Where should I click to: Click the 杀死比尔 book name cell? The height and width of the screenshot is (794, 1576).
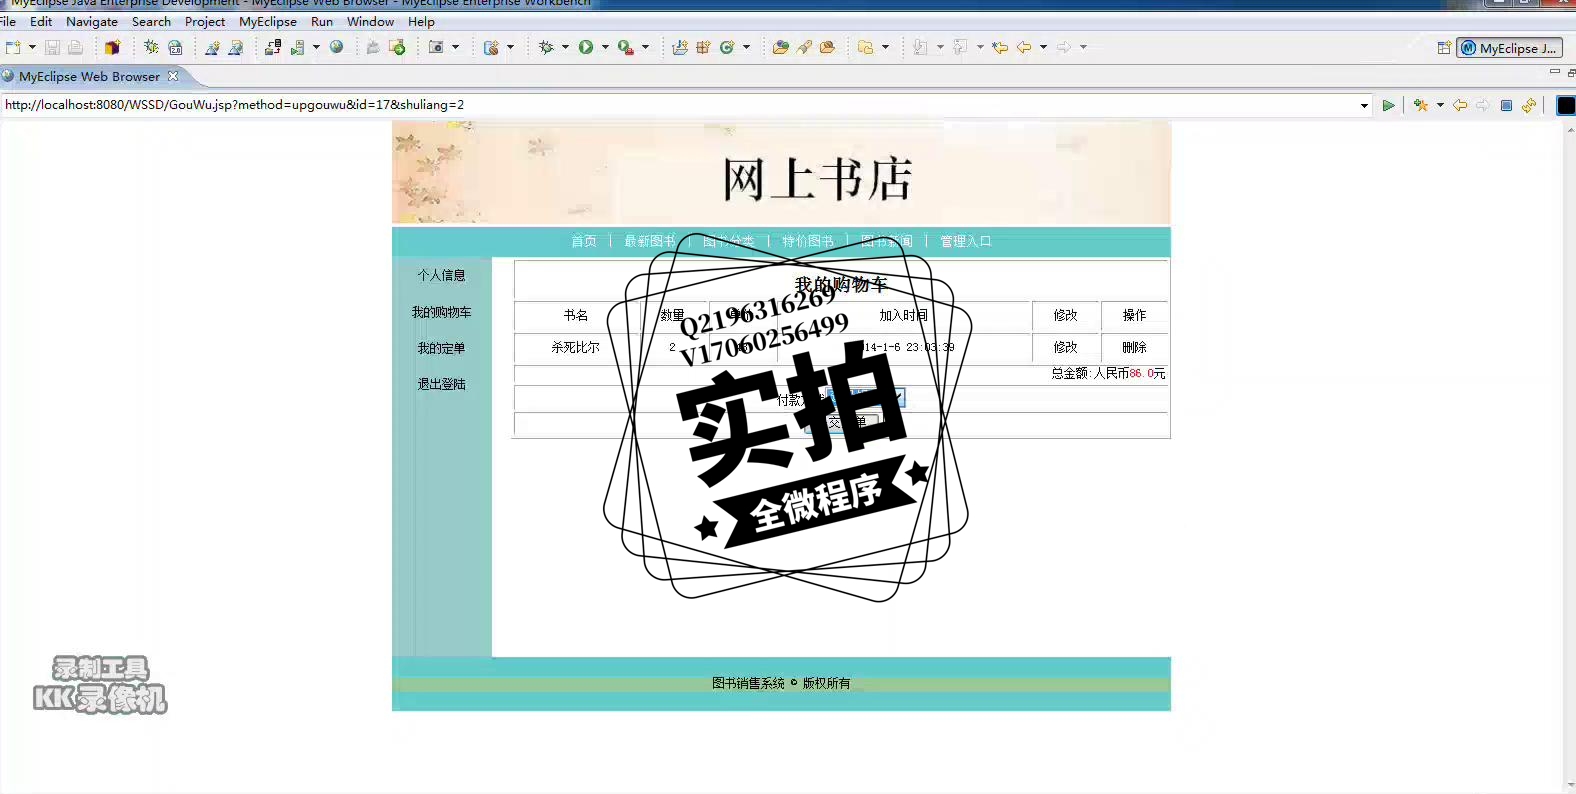point(576,347)
